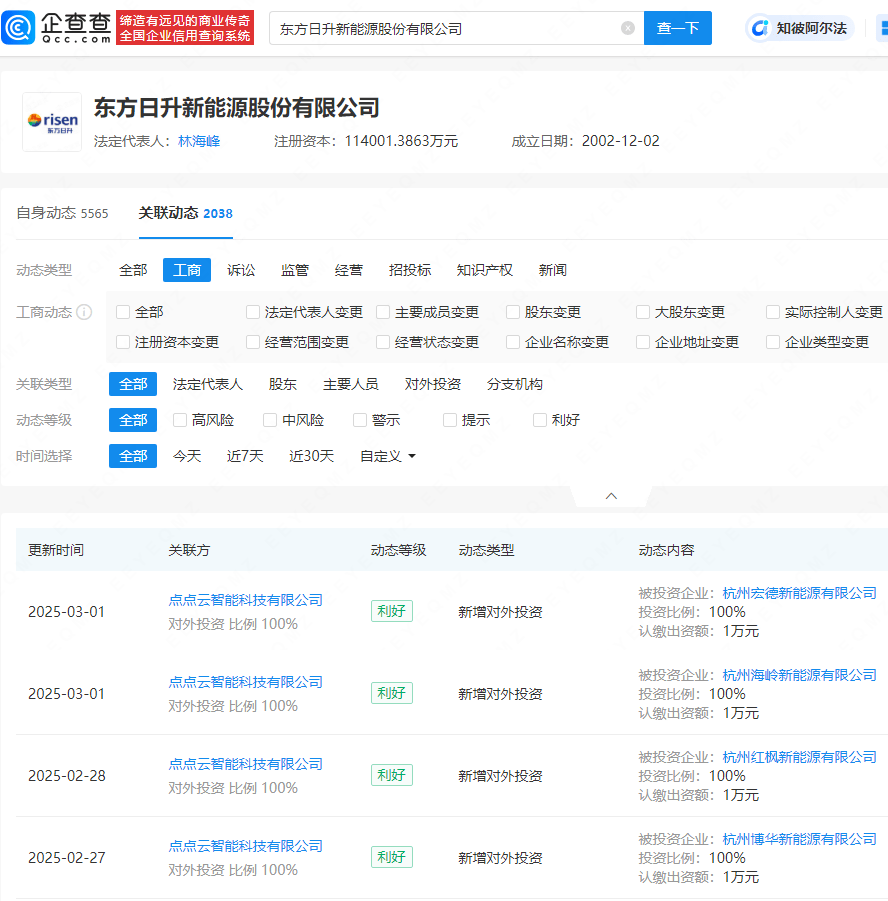This screenshot has width=888, height=901.
Task: Switch to the 关联动态 tab
Action: click(186, 213)
